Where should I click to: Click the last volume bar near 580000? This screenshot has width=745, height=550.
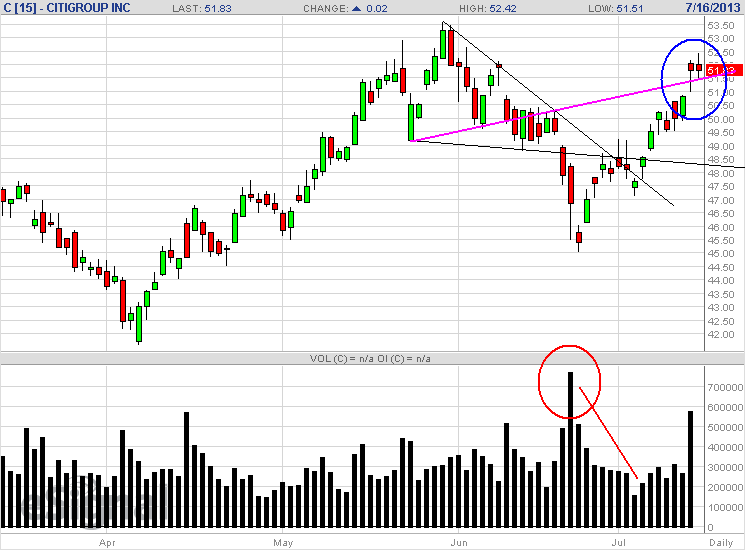pyautogui.click(x=690, y=469)
